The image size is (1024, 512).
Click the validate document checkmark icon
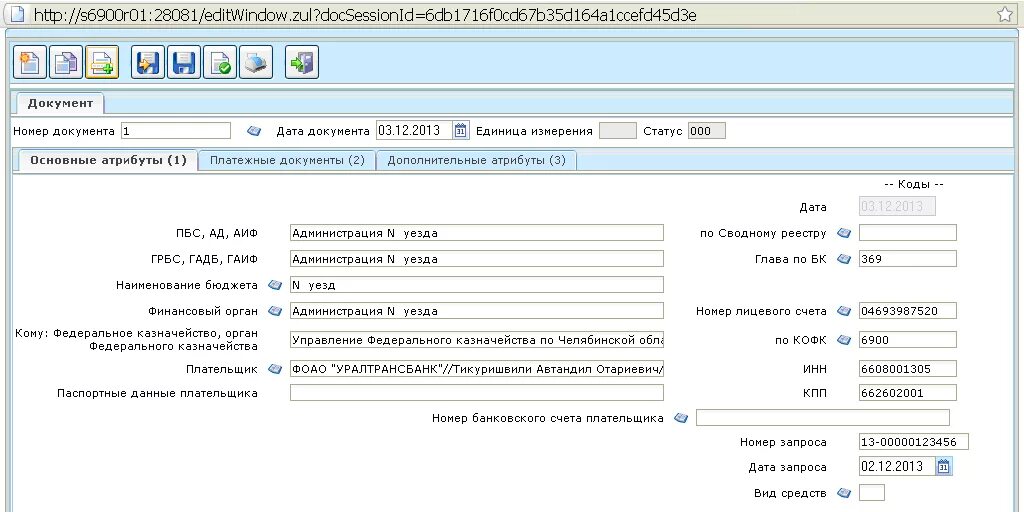[x=219, y=63]
